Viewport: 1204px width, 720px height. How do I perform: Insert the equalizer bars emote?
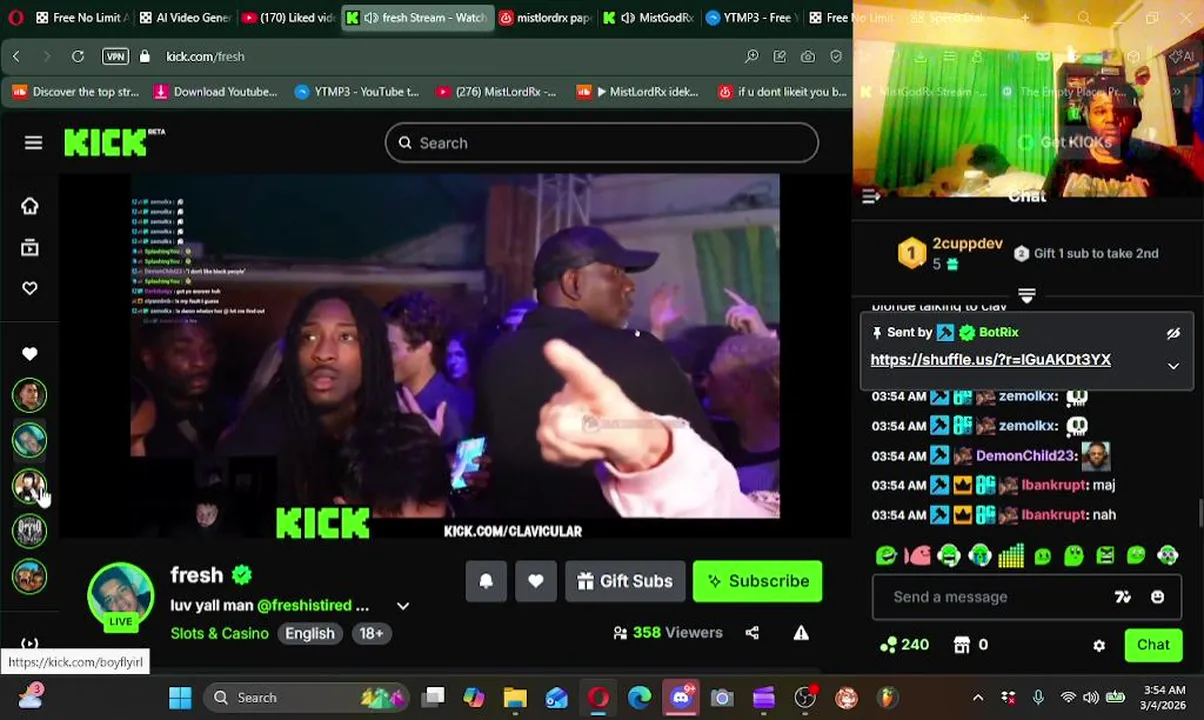coord(1011,555)
